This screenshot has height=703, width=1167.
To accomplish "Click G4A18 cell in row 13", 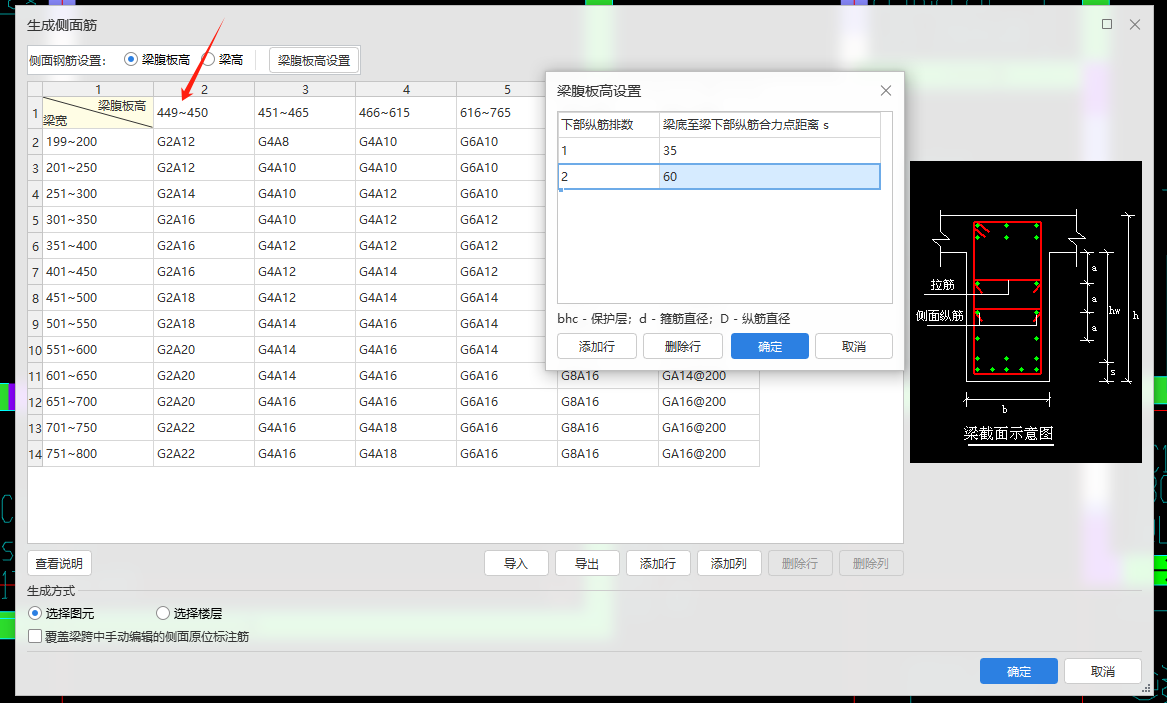I will pyautogui.click(x=406, y=428).
